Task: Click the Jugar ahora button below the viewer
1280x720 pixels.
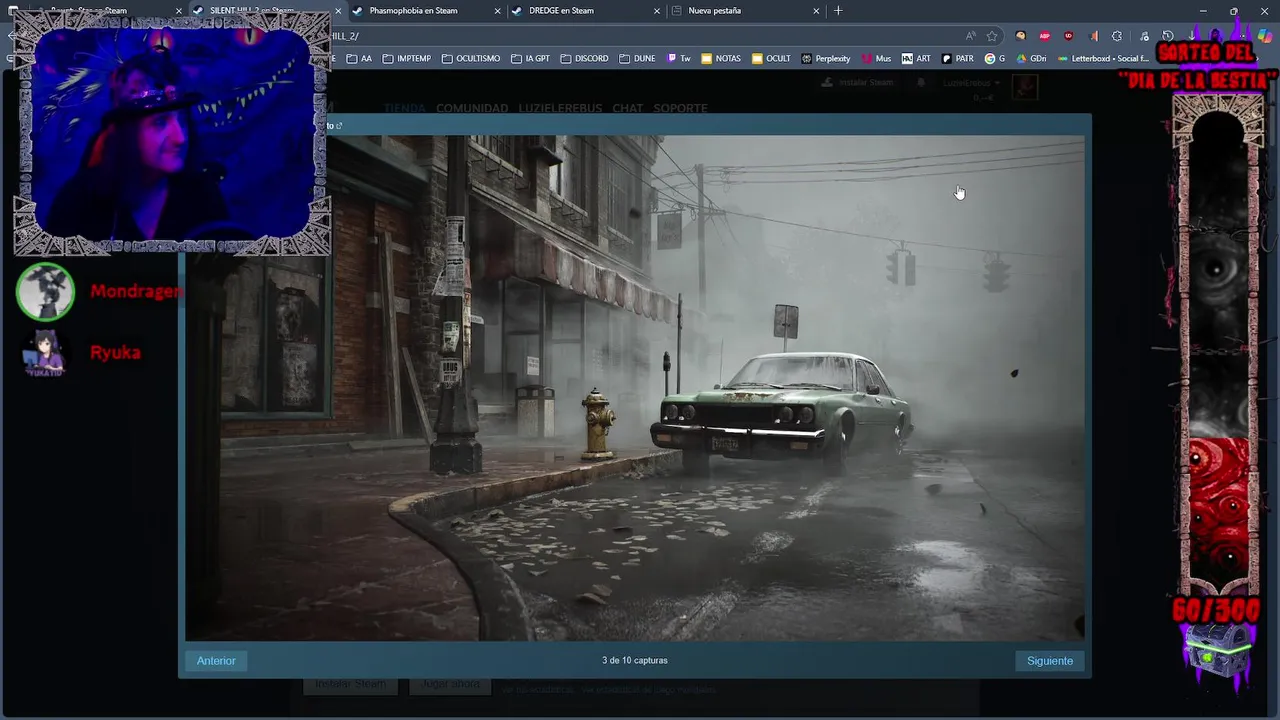Action: pyautogui.click(x=449, y=684)
